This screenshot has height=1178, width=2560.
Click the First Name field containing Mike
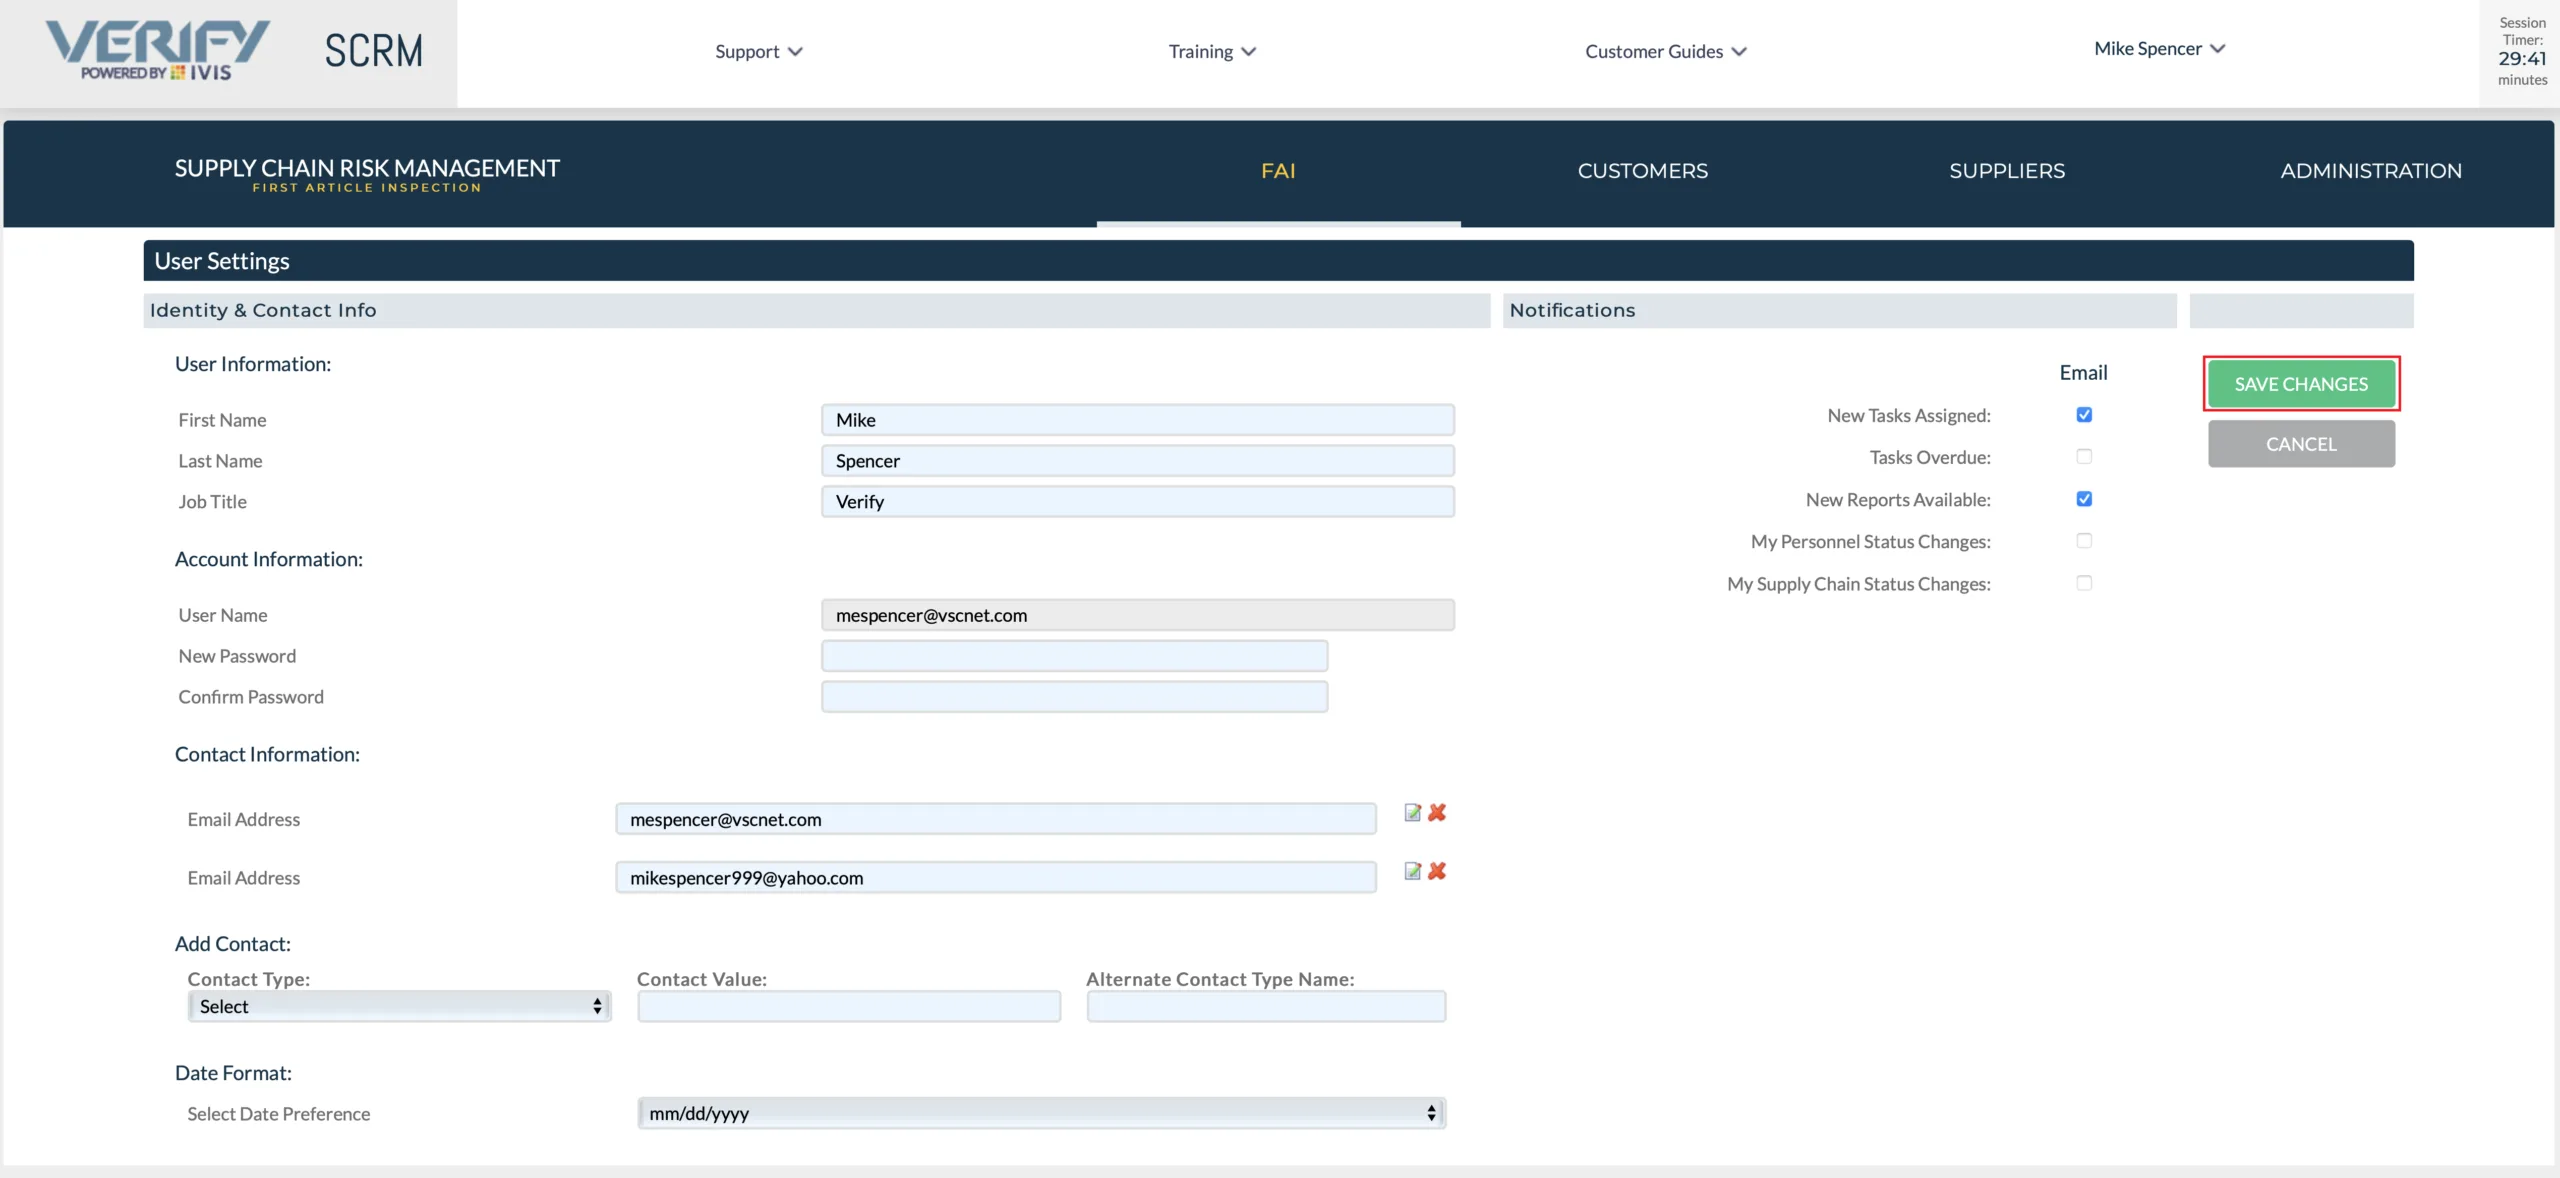point(1138,420)
